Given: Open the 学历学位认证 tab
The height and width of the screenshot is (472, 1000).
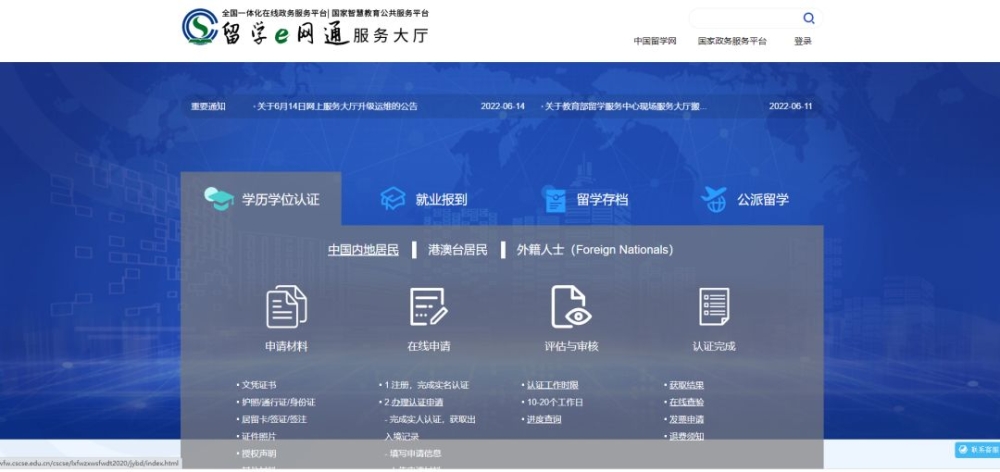Looking at the screenshot, I should [261, 199].
